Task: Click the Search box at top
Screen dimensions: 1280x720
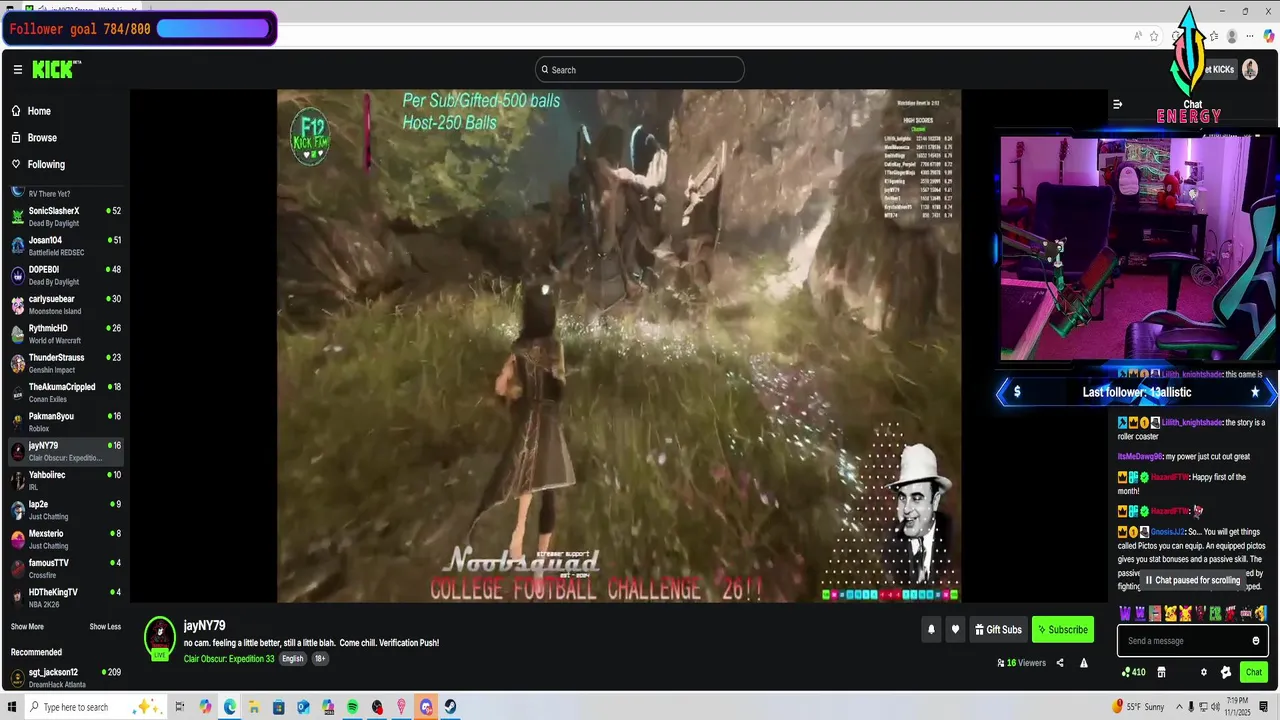Action: tap(640, 69)
